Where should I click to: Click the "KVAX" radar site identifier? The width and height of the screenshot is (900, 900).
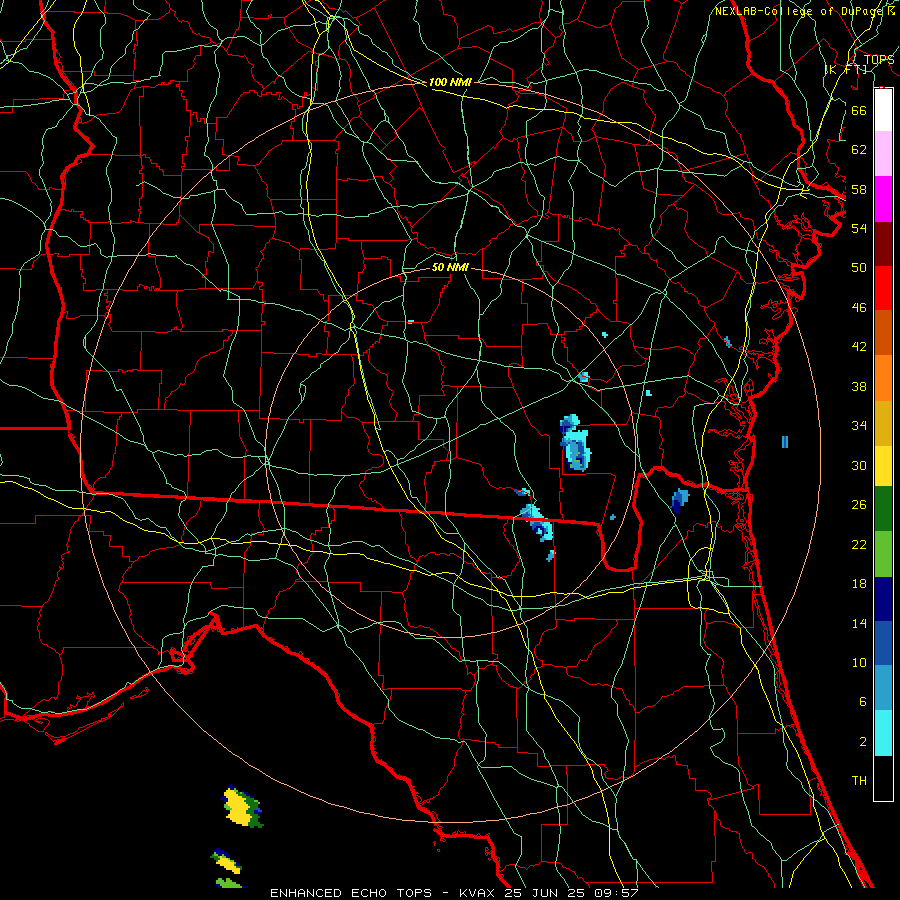pyautogui.click(x=478, y=893)
